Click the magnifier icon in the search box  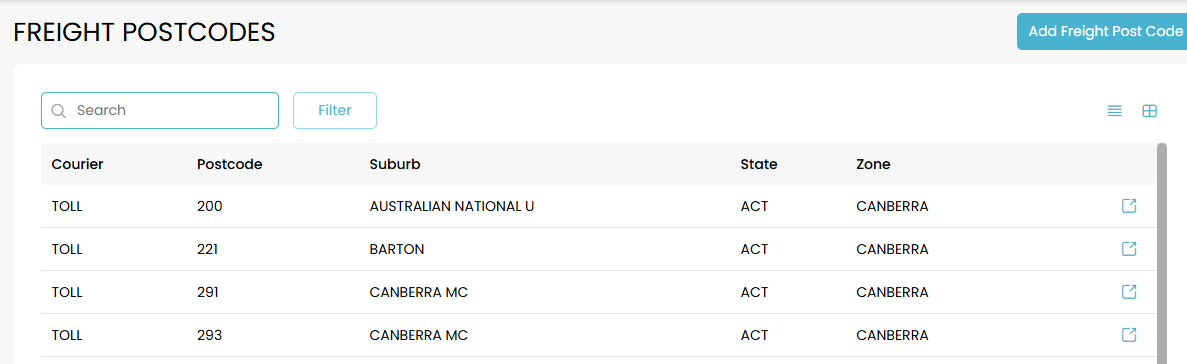point(58,110)
